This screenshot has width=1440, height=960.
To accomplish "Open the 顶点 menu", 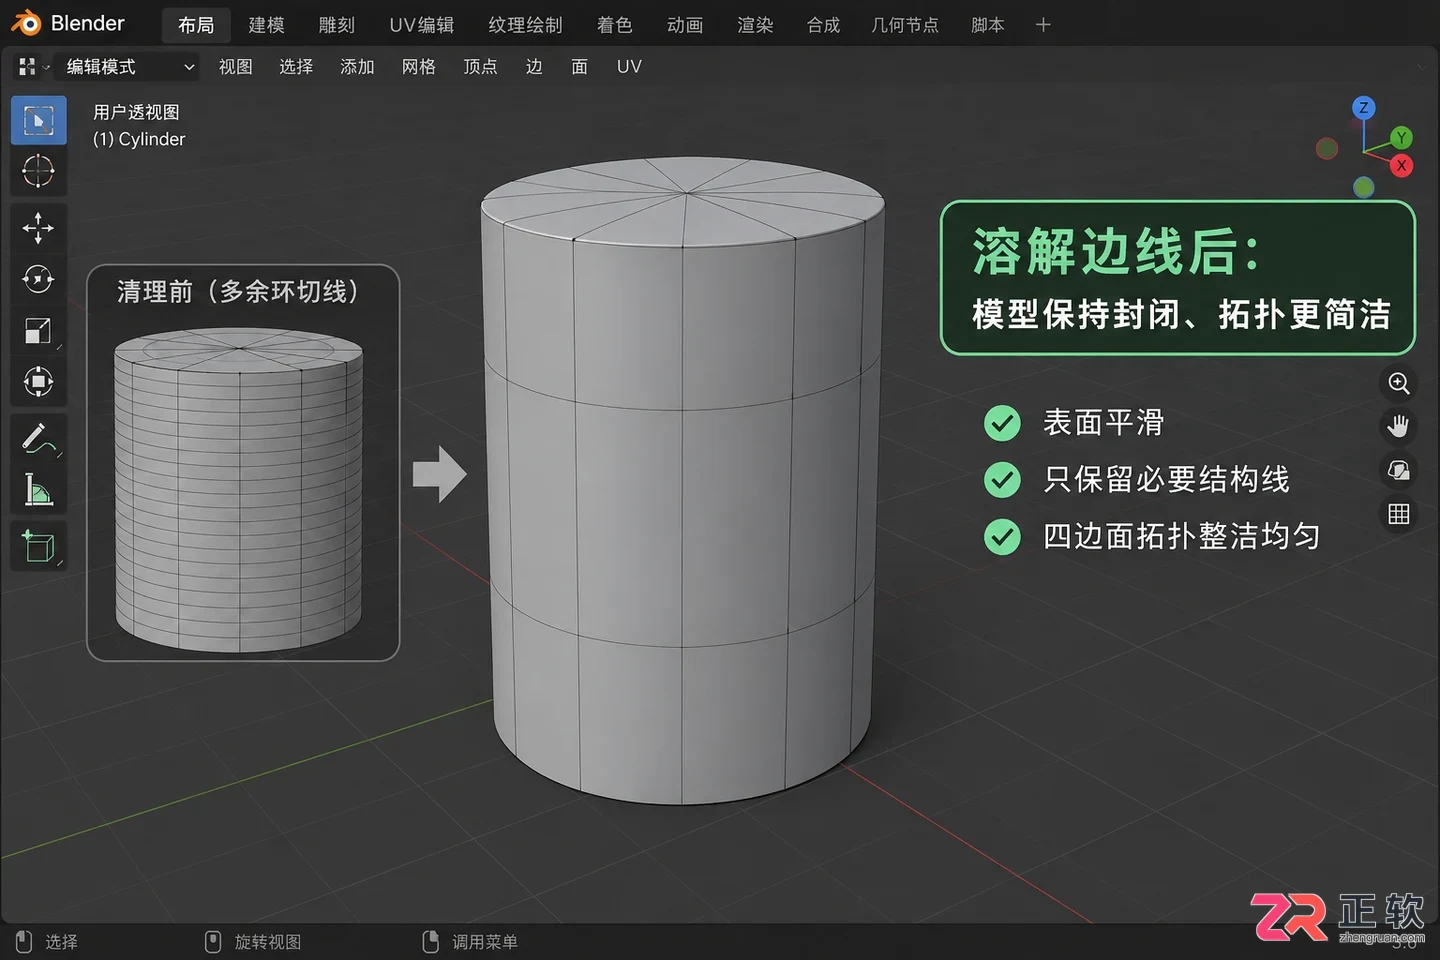I will [x=480, y=67].
